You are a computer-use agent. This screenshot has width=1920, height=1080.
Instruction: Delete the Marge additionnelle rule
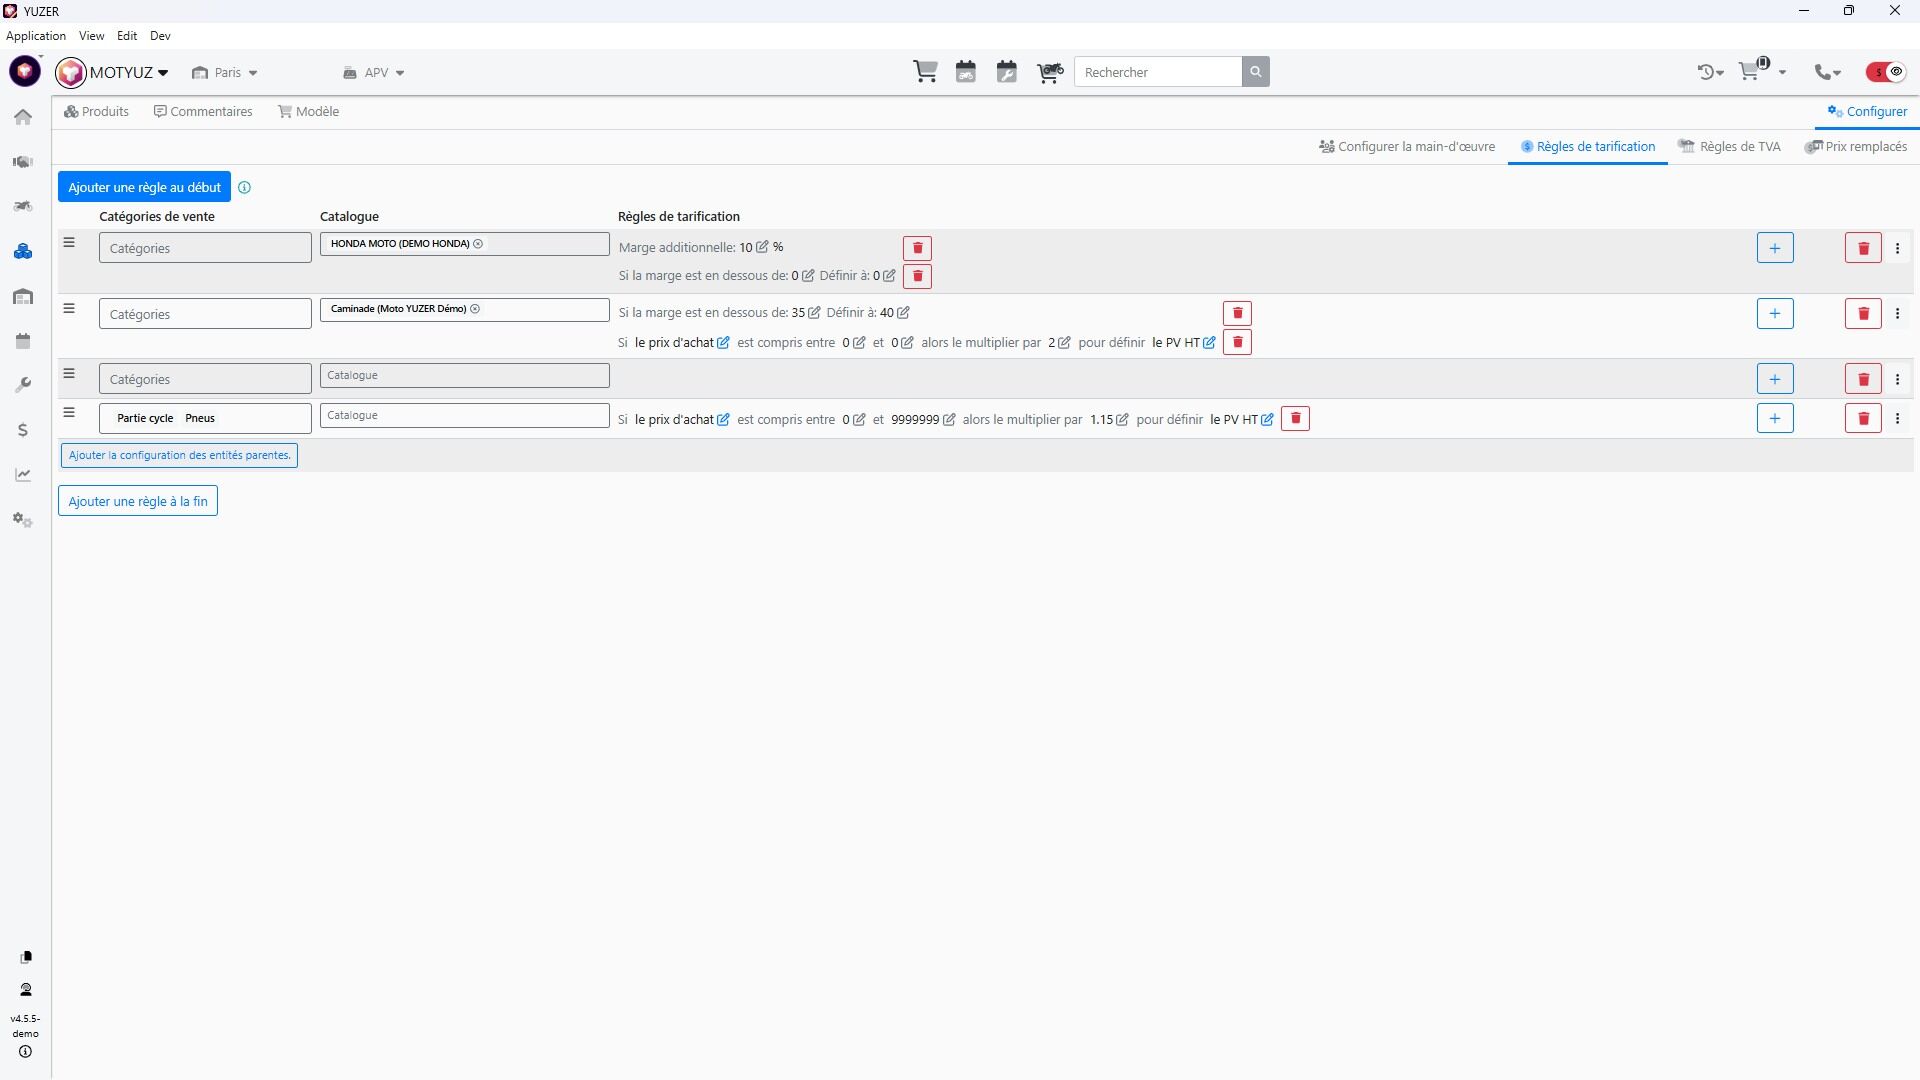[917, 248]
